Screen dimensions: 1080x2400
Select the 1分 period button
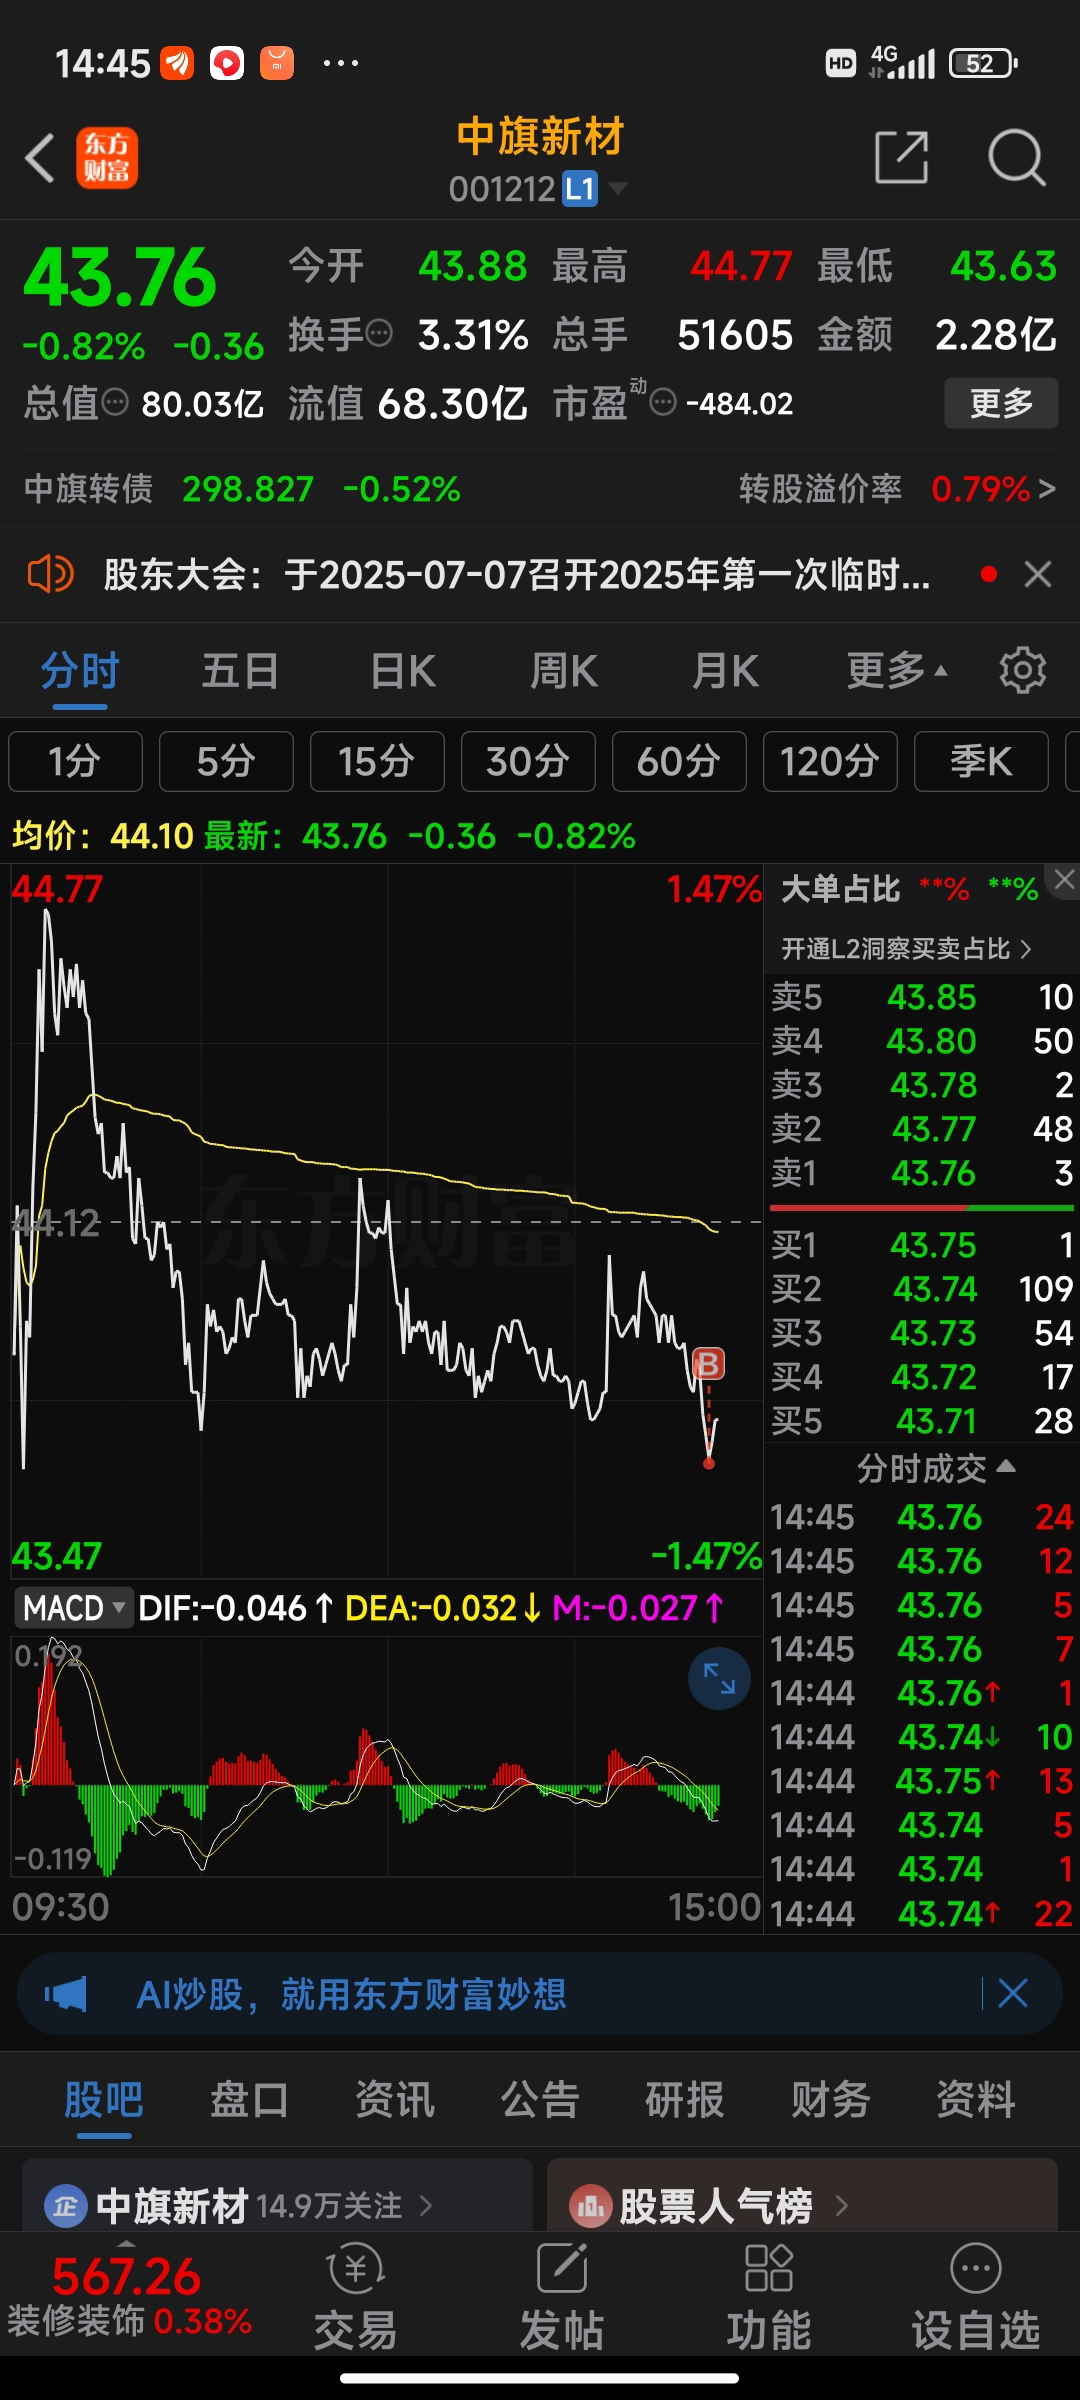pyautogui.click(x=75, y=761)
